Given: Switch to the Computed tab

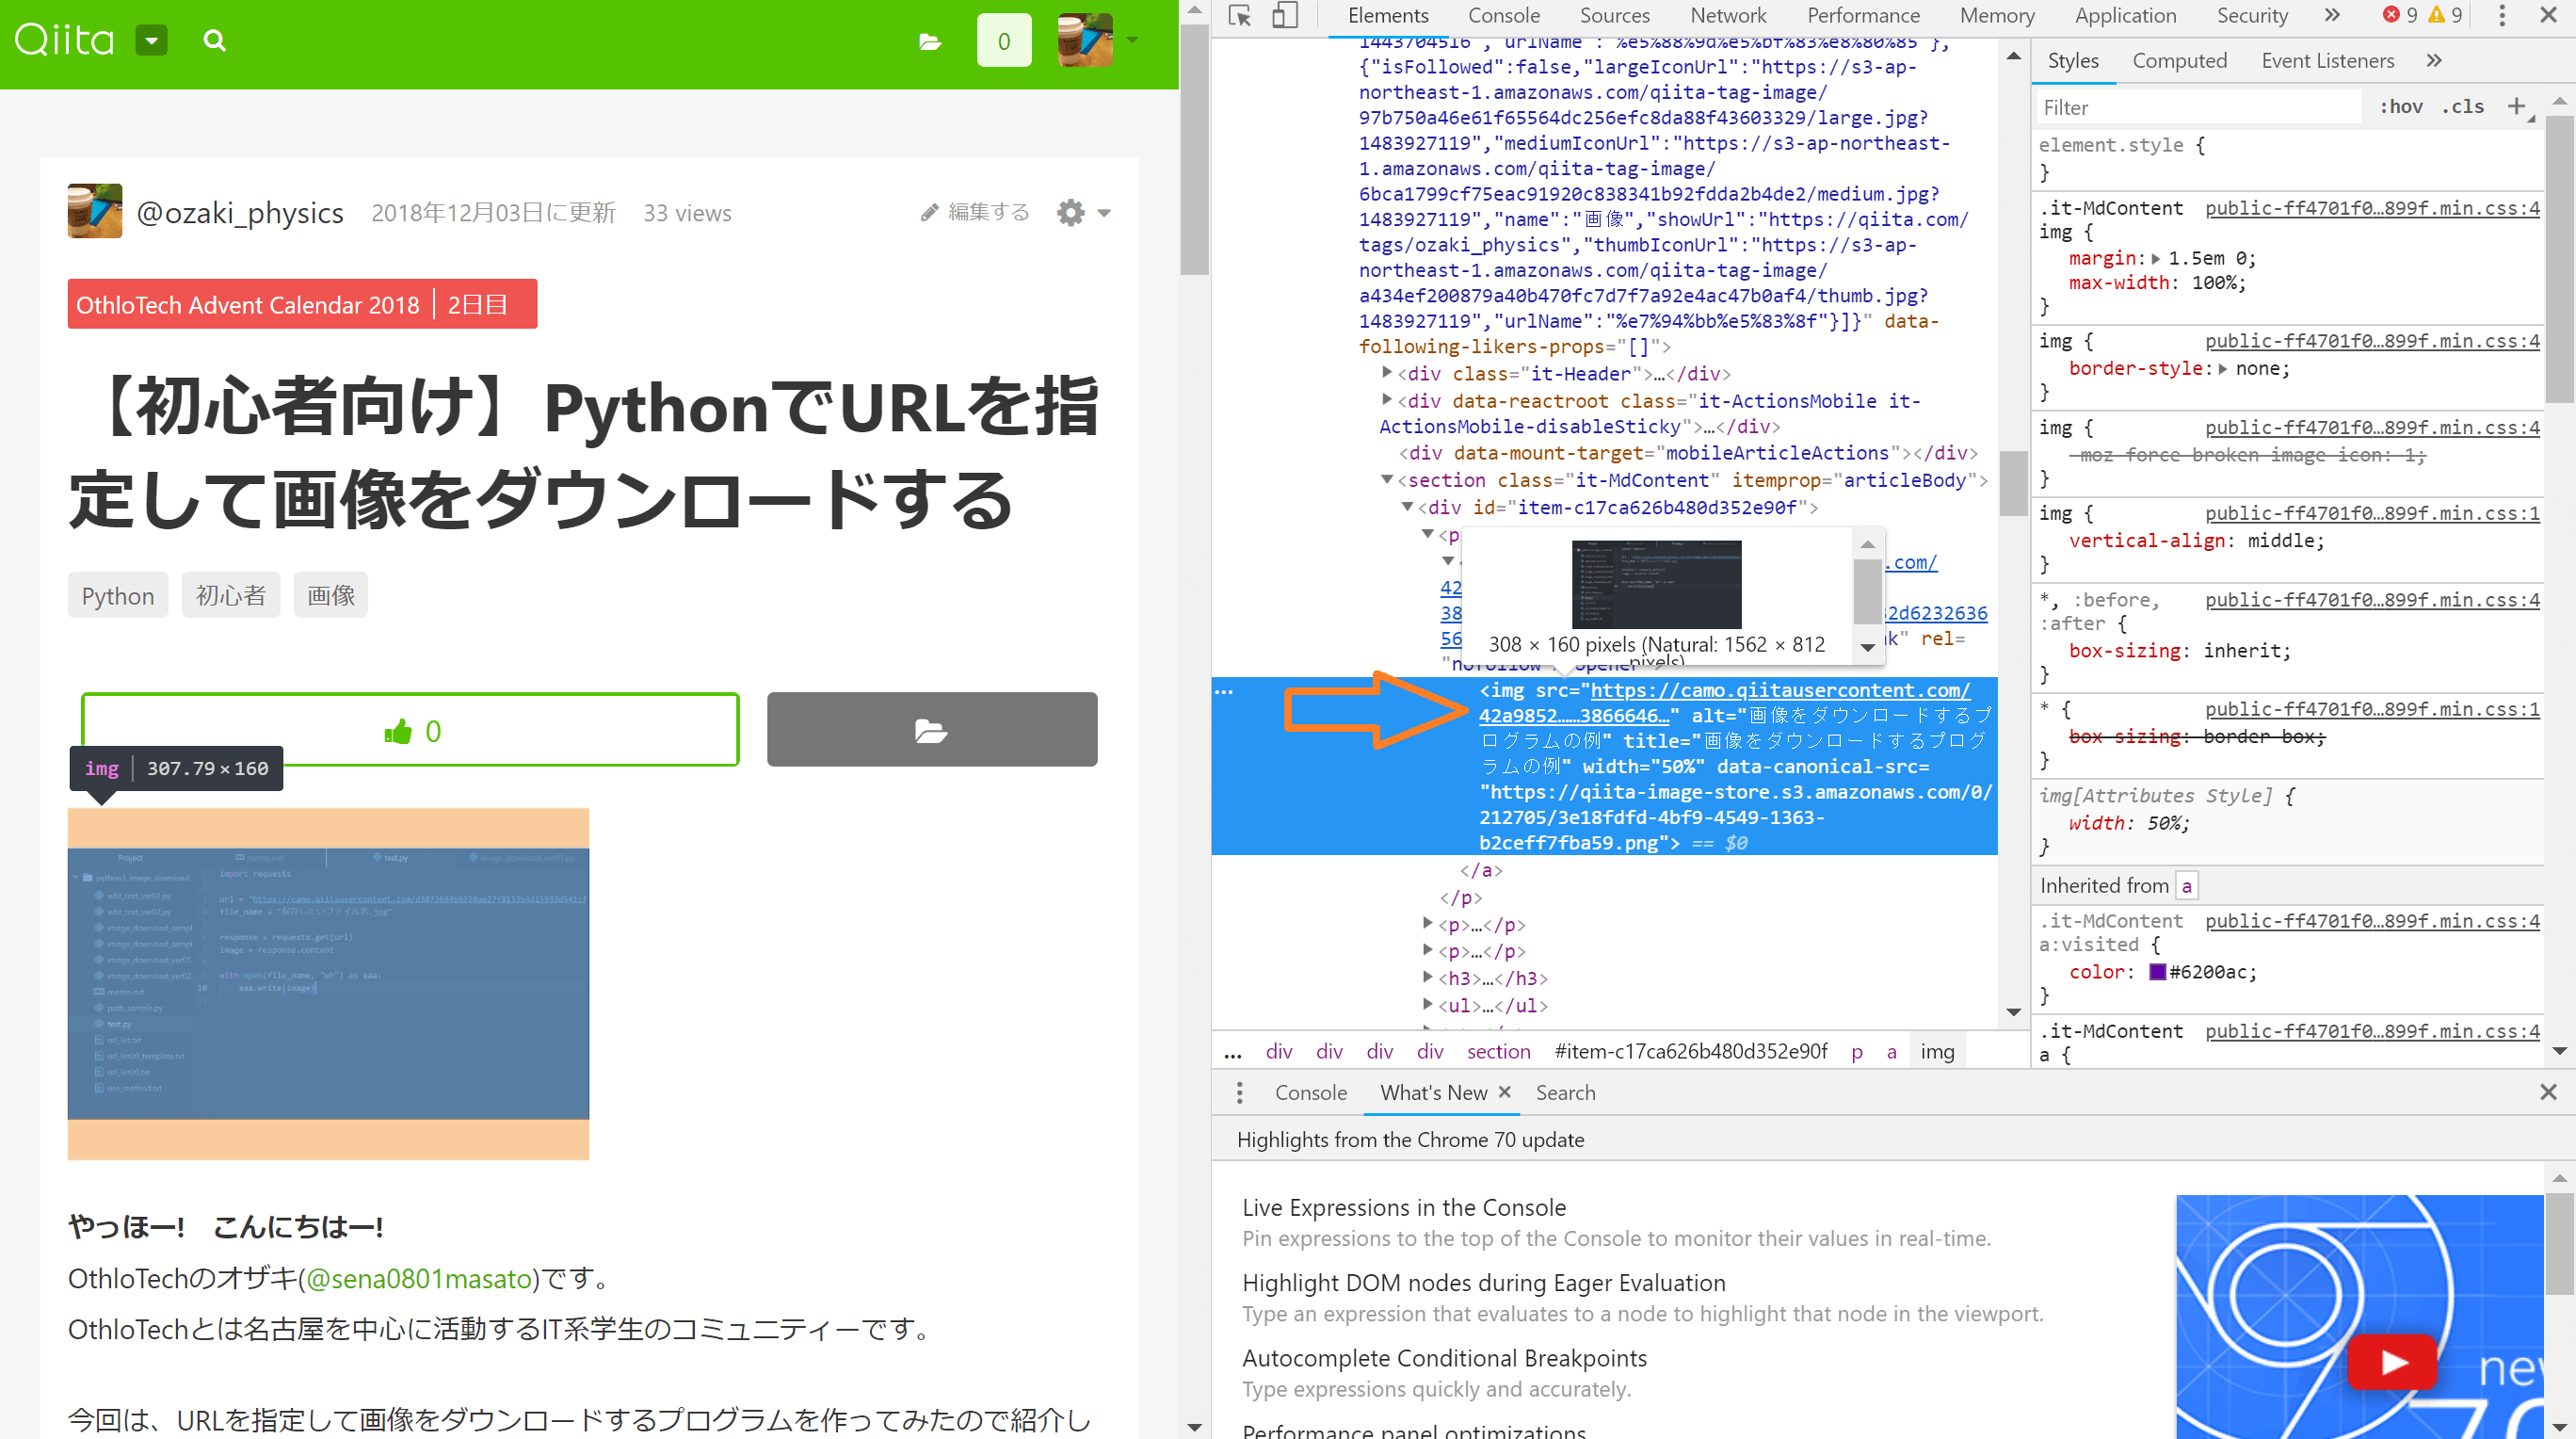Looking at the screenshot, I should (x=2180, y=60).
